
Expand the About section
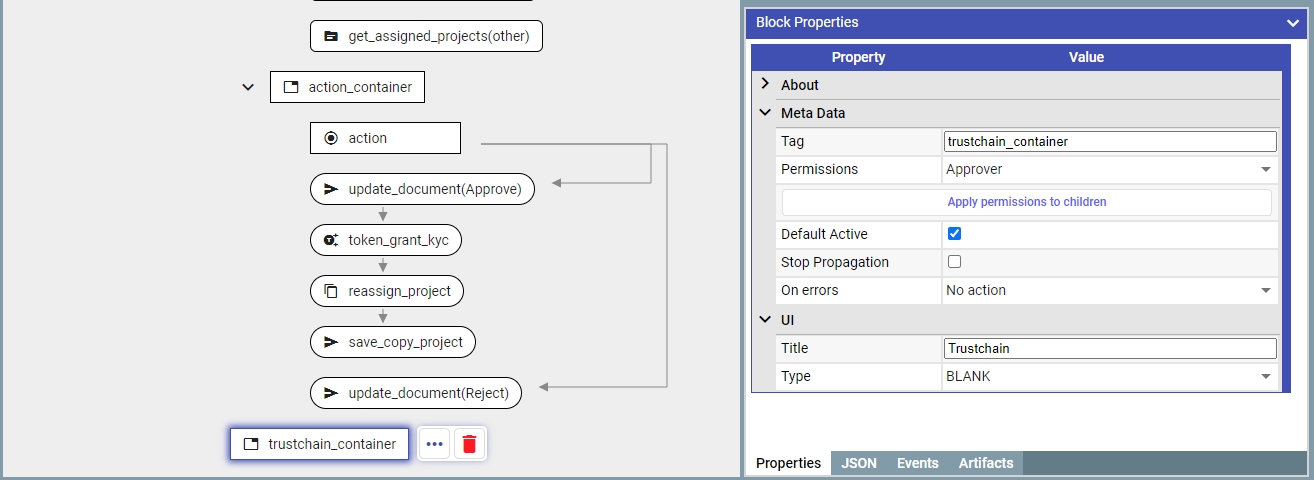pyautogui.click(x=765, y=85)
